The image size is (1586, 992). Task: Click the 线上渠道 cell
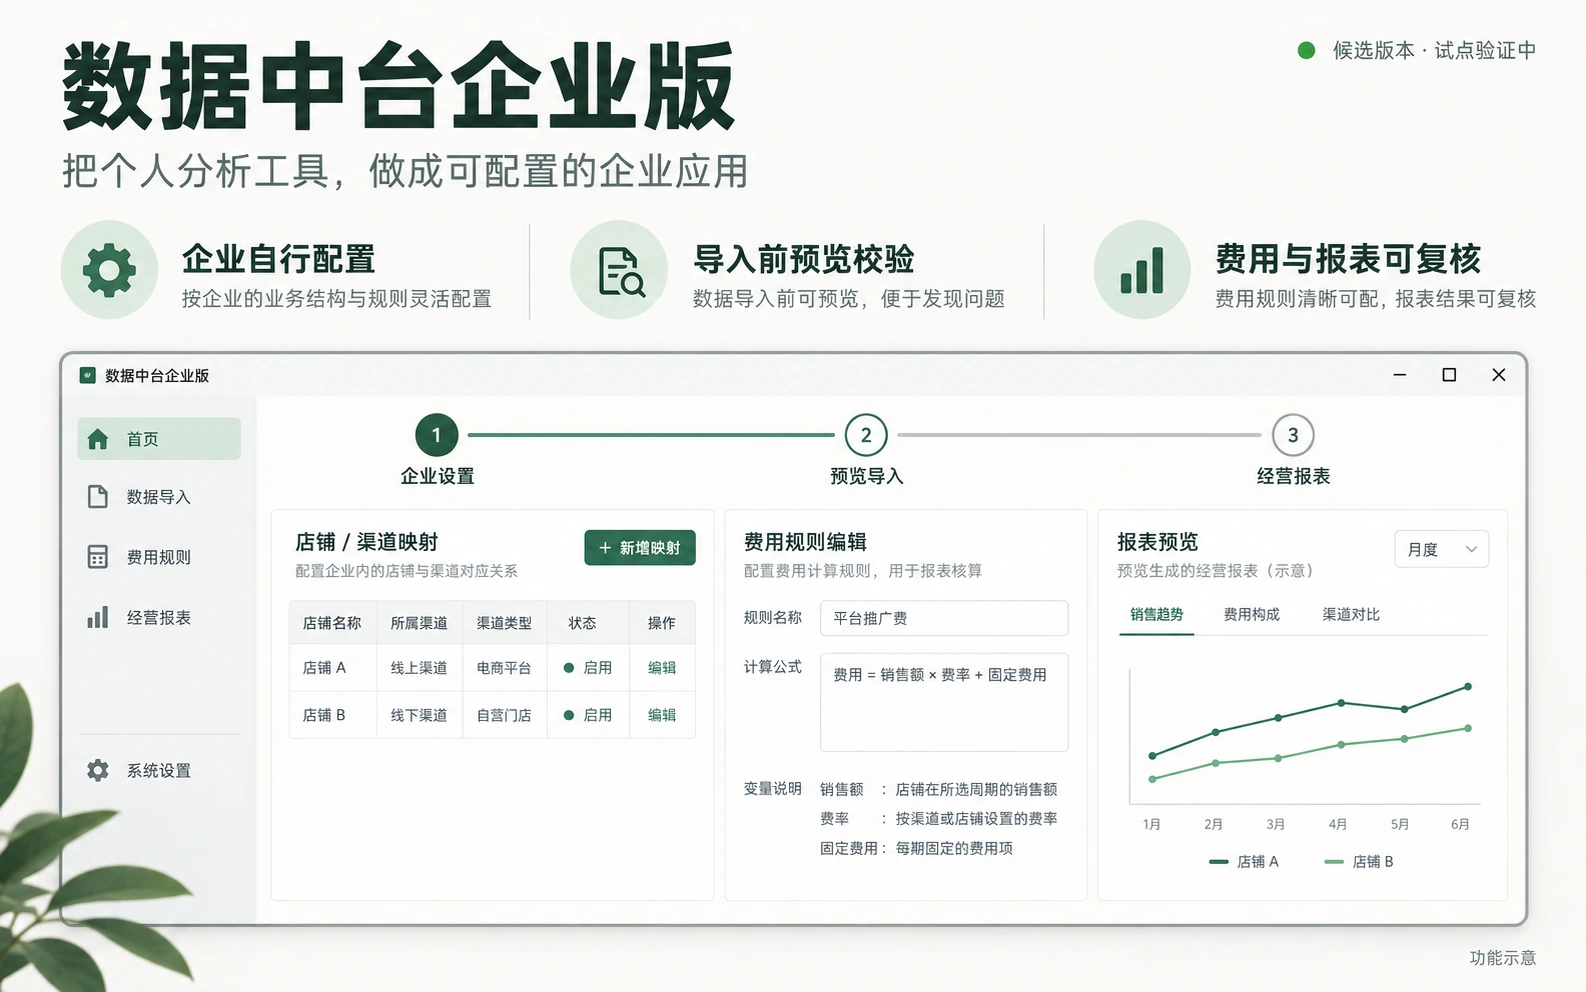click(419, 668)
